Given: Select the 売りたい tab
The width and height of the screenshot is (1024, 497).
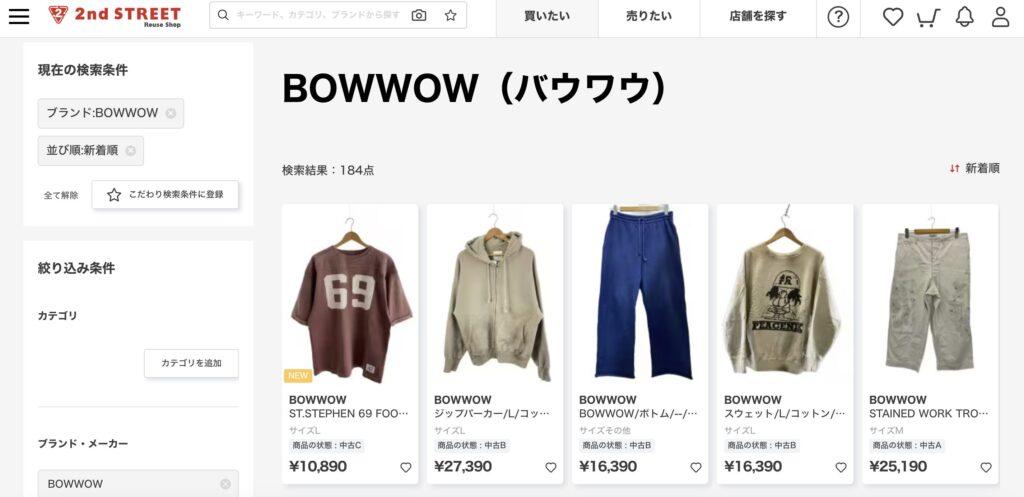Looking at the screenshot, I should [x=648, y=16].
